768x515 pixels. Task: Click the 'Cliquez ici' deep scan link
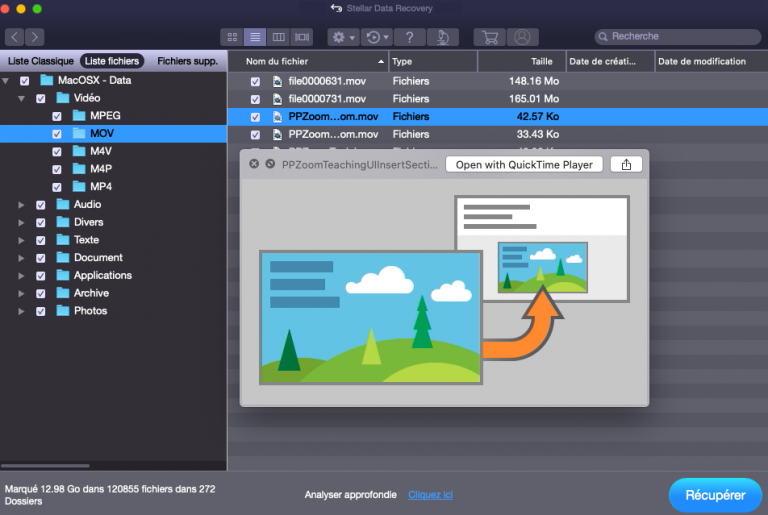(x=430, y=495)
